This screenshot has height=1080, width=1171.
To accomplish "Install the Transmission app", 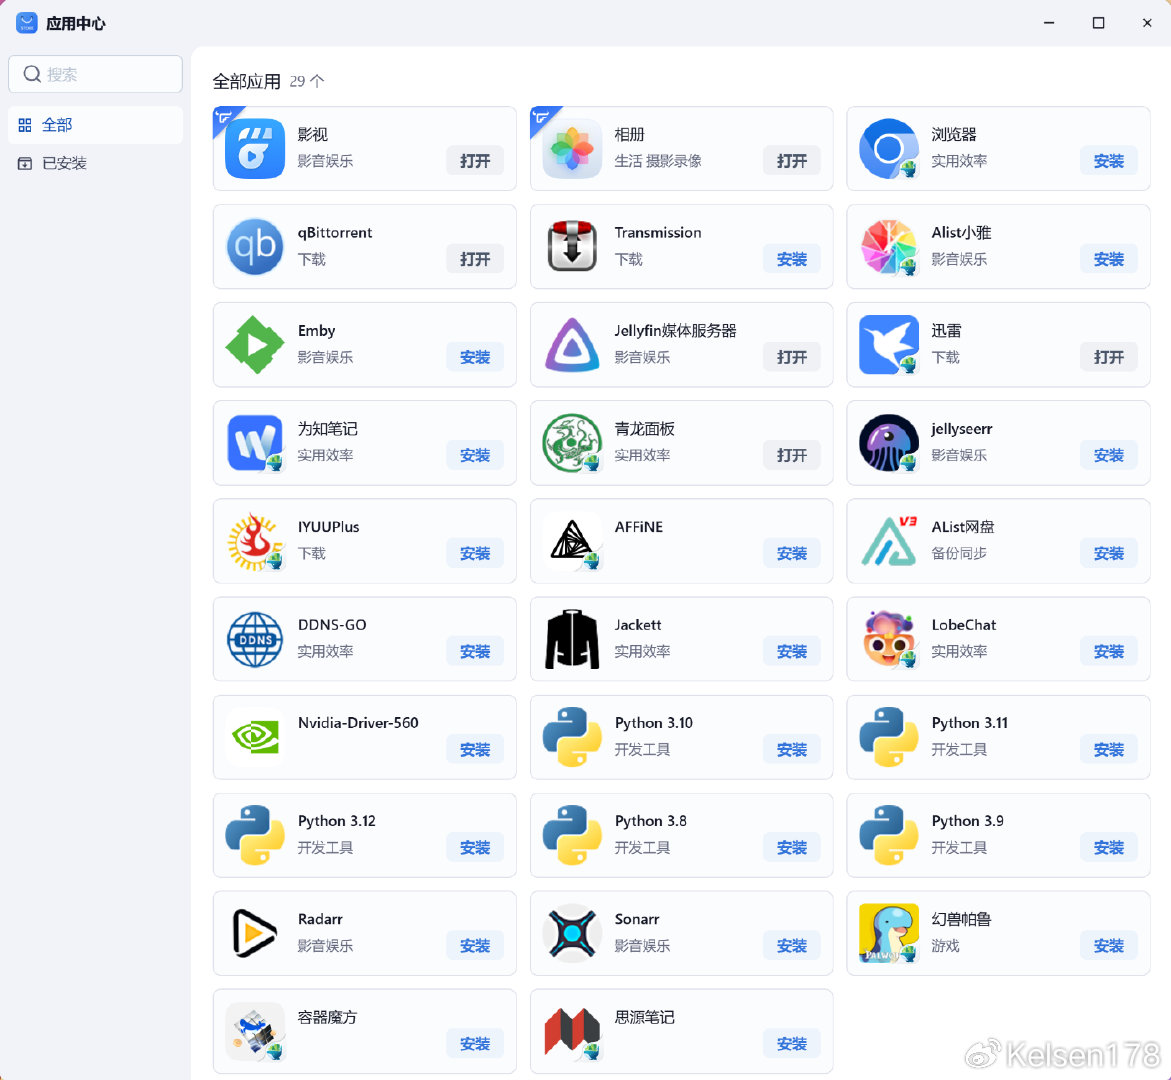I will 792,259.
